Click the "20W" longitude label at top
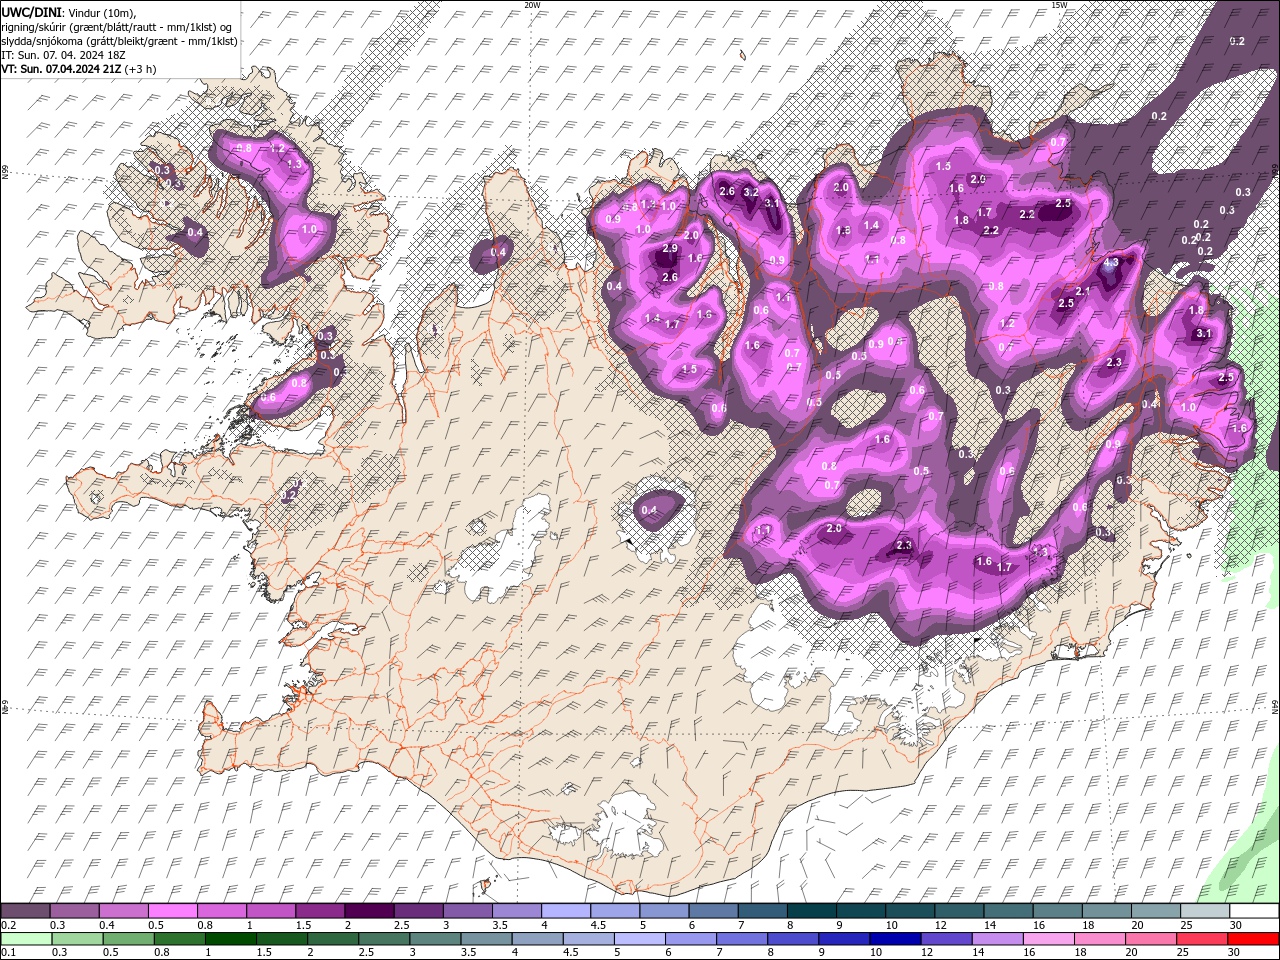The image size is (1280, 960). [x=532, y=5]
